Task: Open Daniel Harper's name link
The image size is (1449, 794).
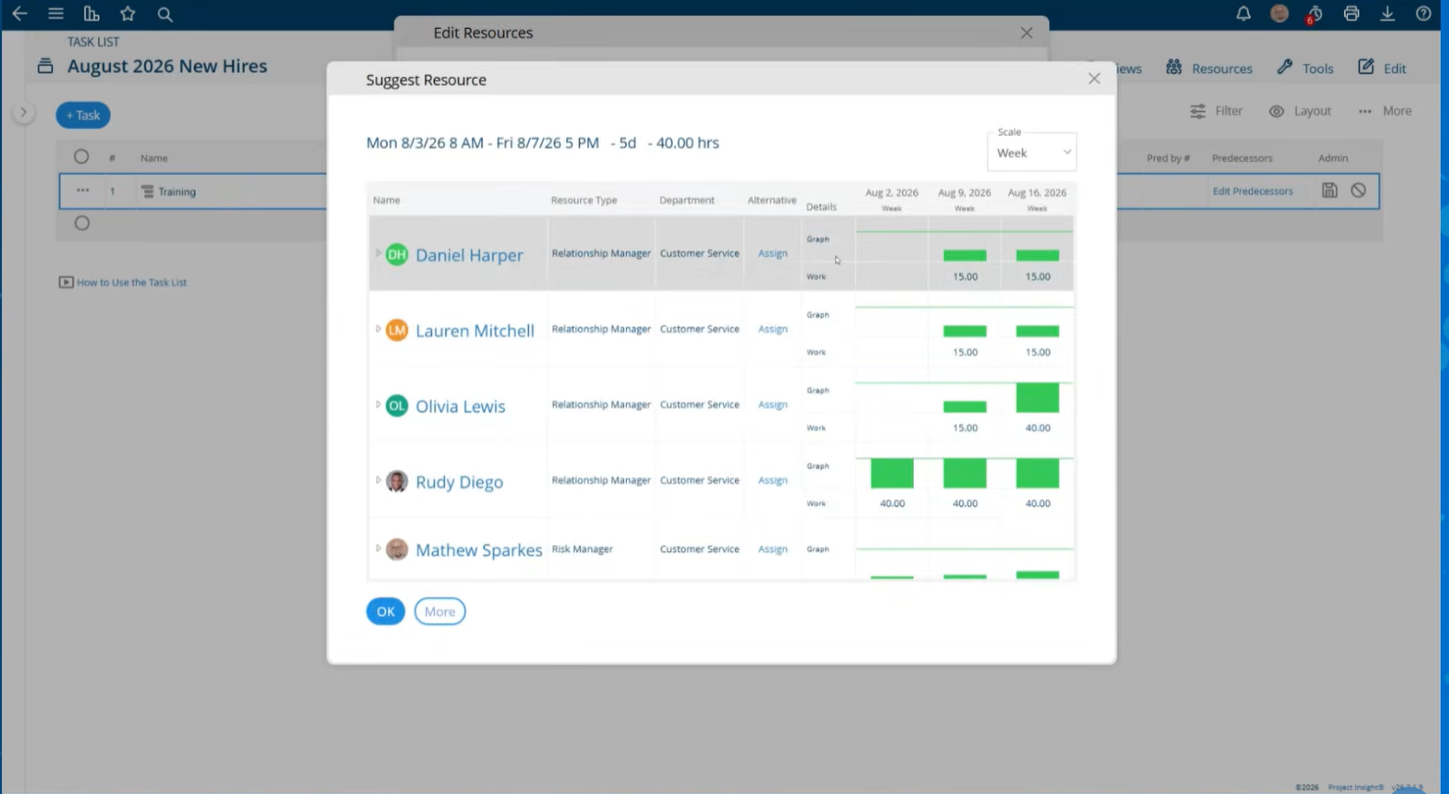Action: [469, 255]
